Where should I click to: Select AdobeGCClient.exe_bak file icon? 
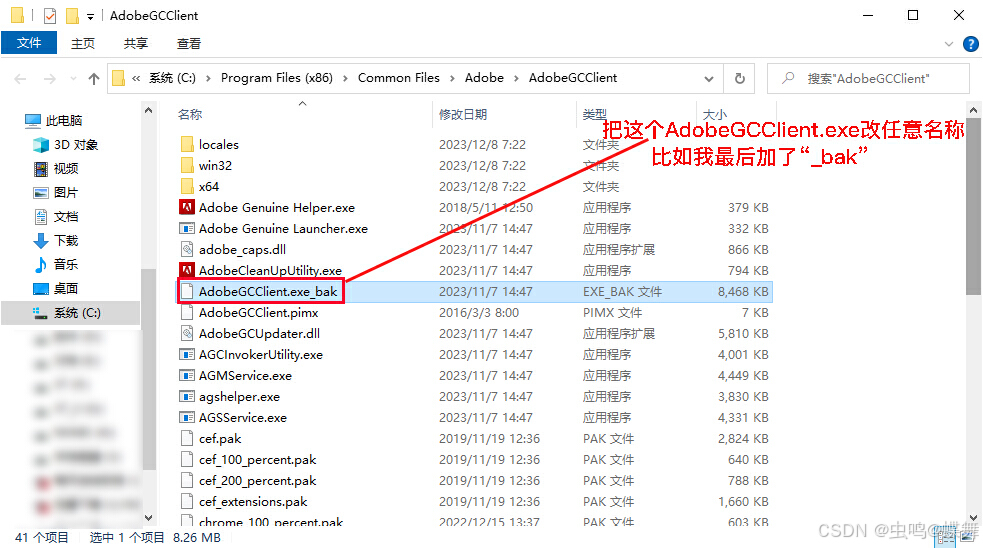point(187,292)
